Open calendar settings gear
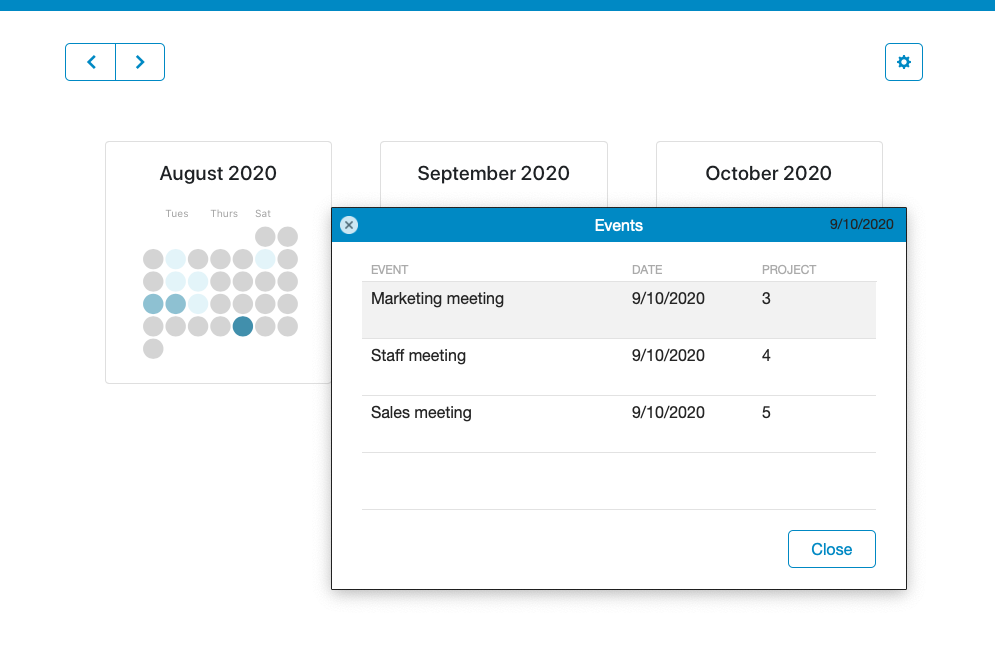Image resolution: width=995 pixels, height=648 pixels. click(x=904, y=62)
